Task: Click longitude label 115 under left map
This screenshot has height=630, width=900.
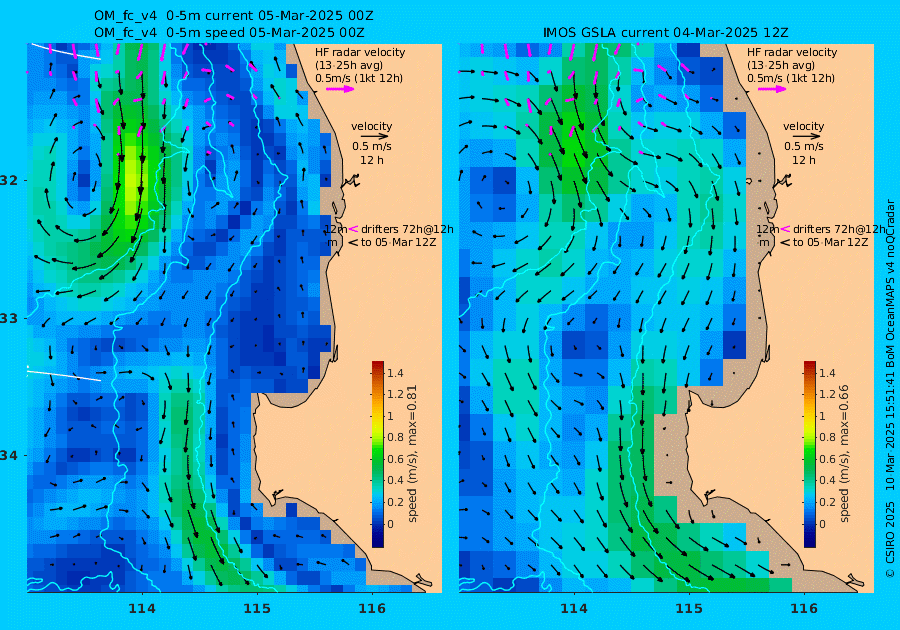Action: coord(257,609)
